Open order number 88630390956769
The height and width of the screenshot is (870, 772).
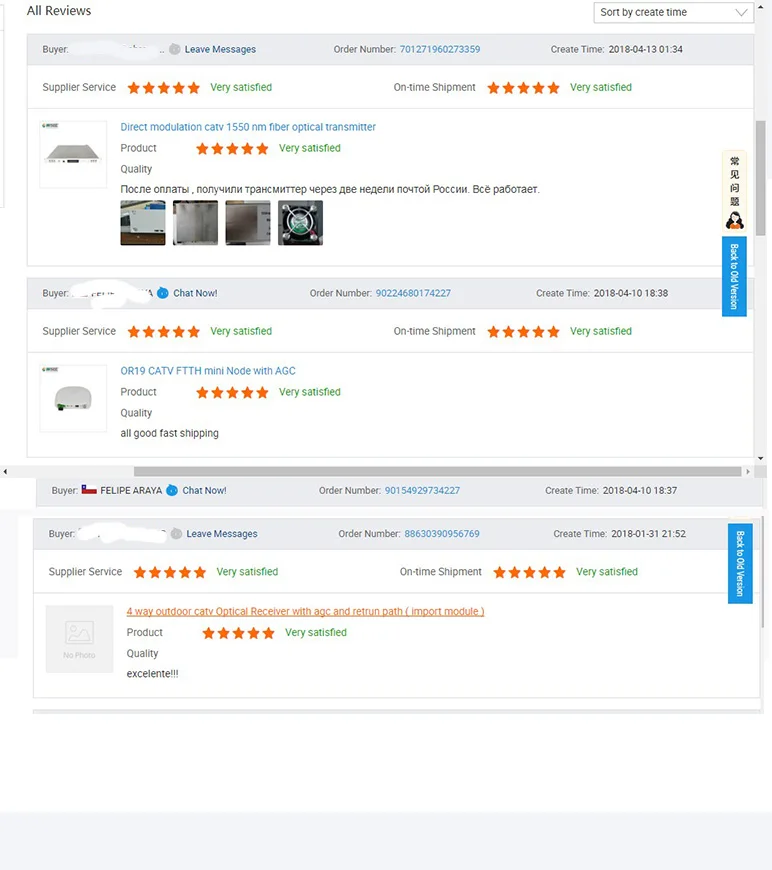coord(442,534)
